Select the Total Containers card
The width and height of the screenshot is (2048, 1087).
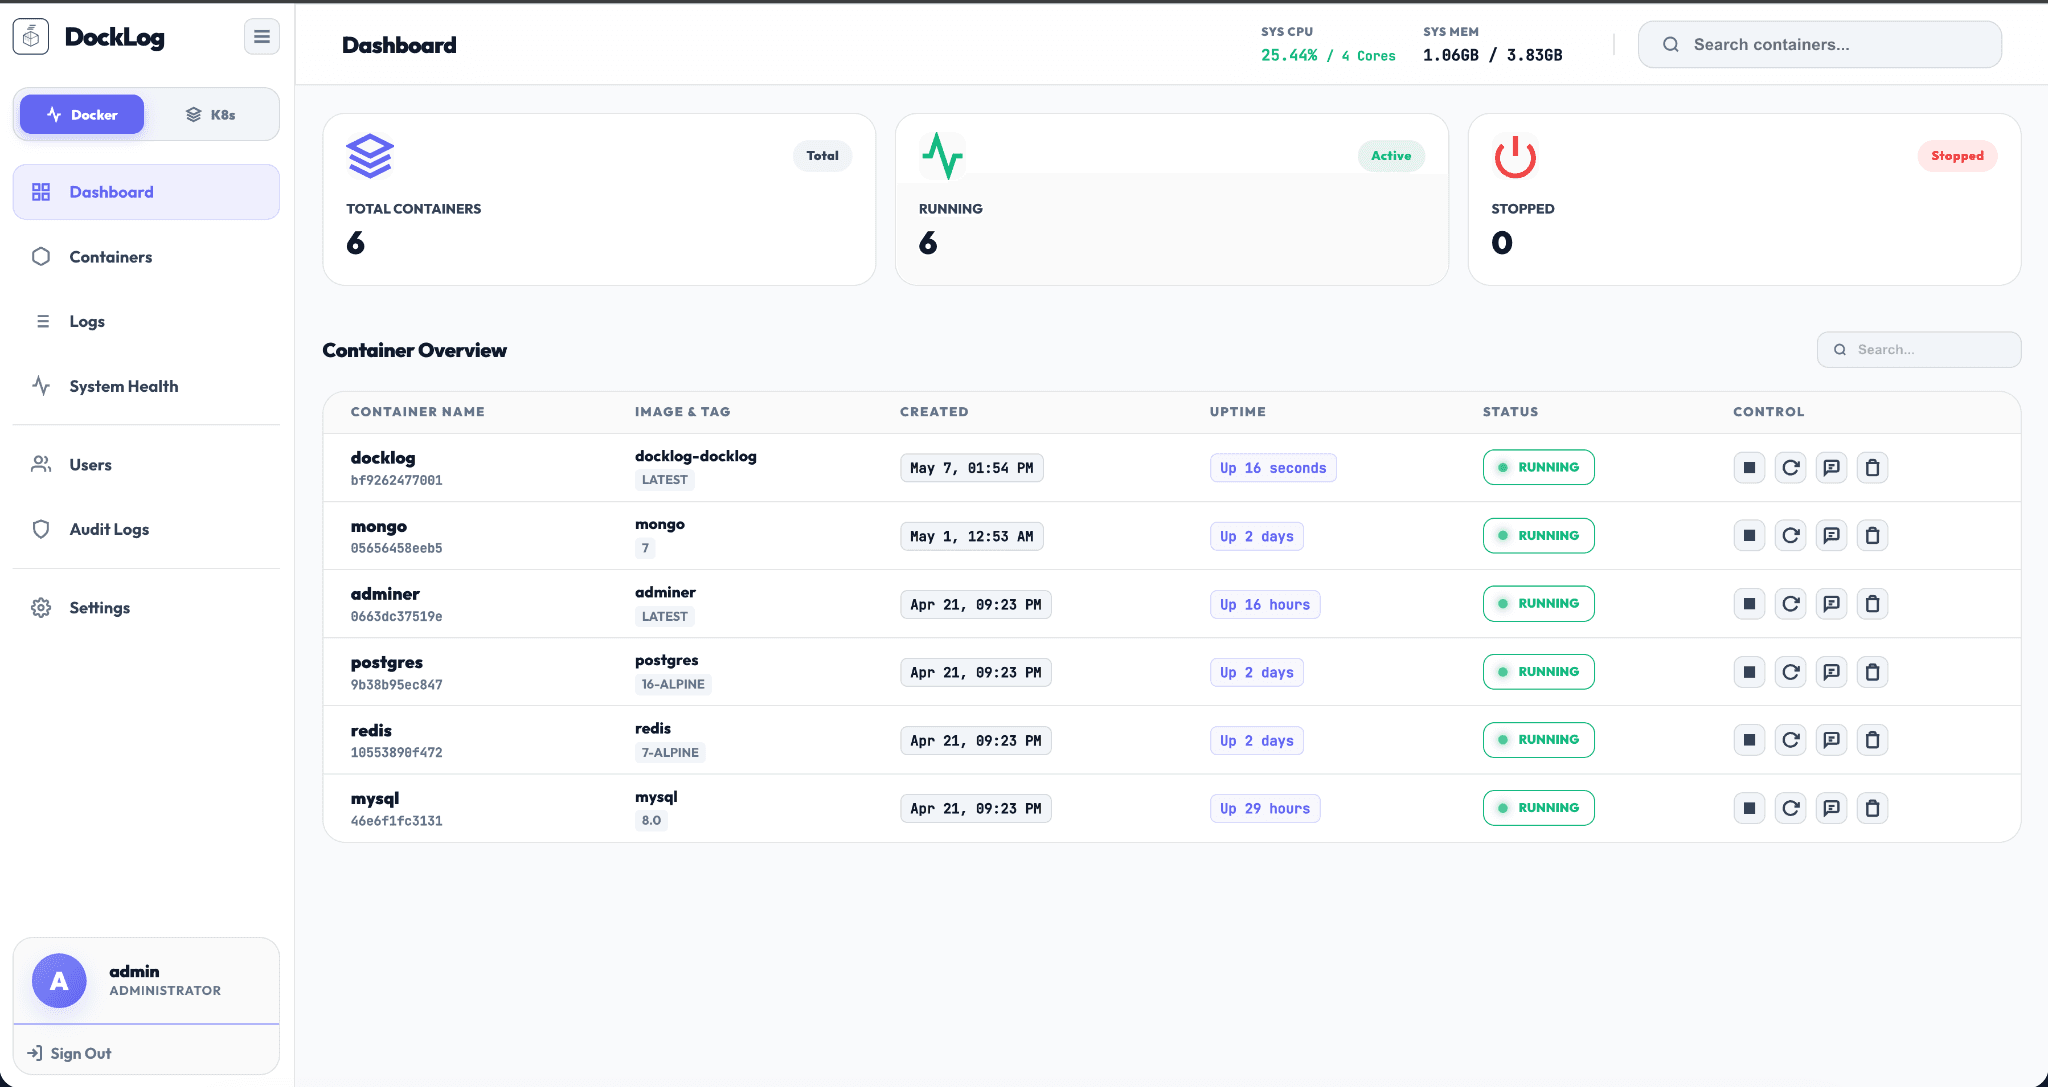point(599,199)
